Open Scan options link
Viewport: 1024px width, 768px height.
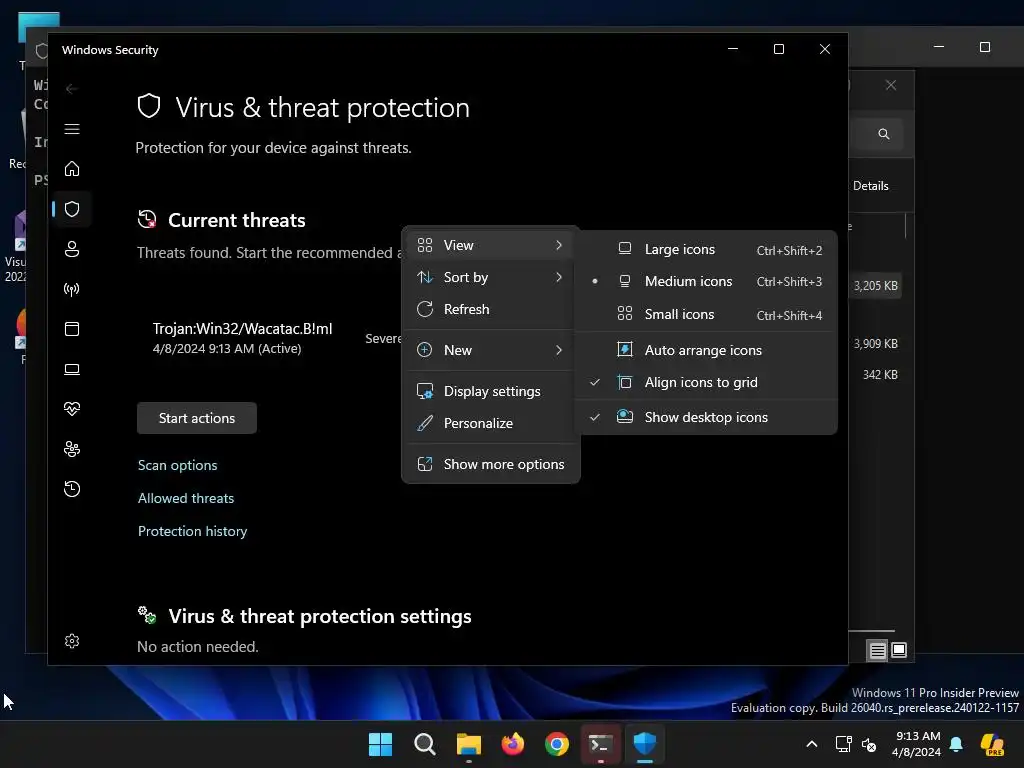click(178, 465)
